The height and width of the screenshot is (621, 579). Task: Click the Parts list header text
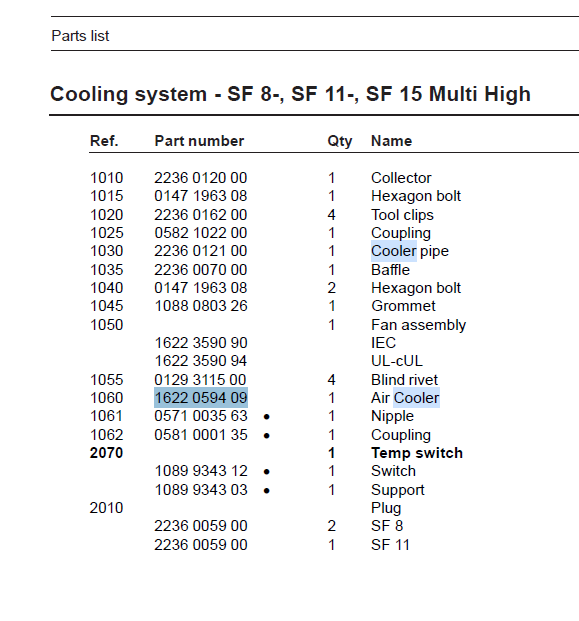coord(80,36)
